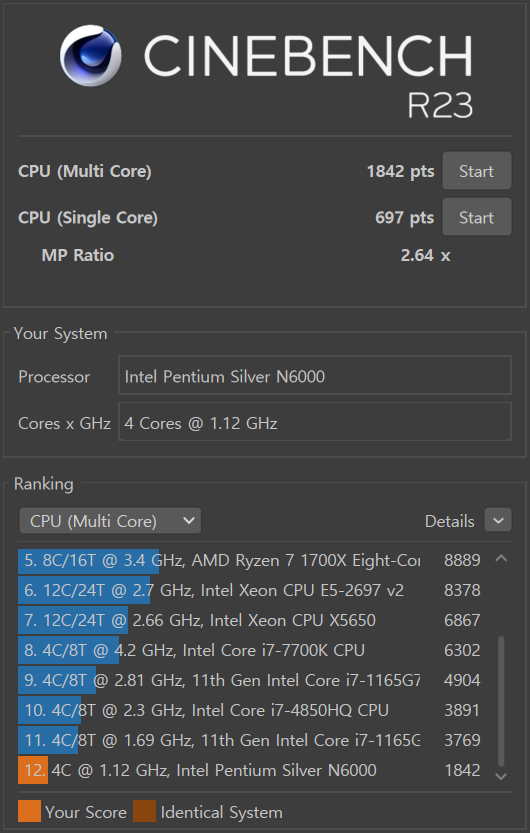The width and height of the screenshot is (530, 833).
Task: Click the Details label
Action: click(449, 521)
